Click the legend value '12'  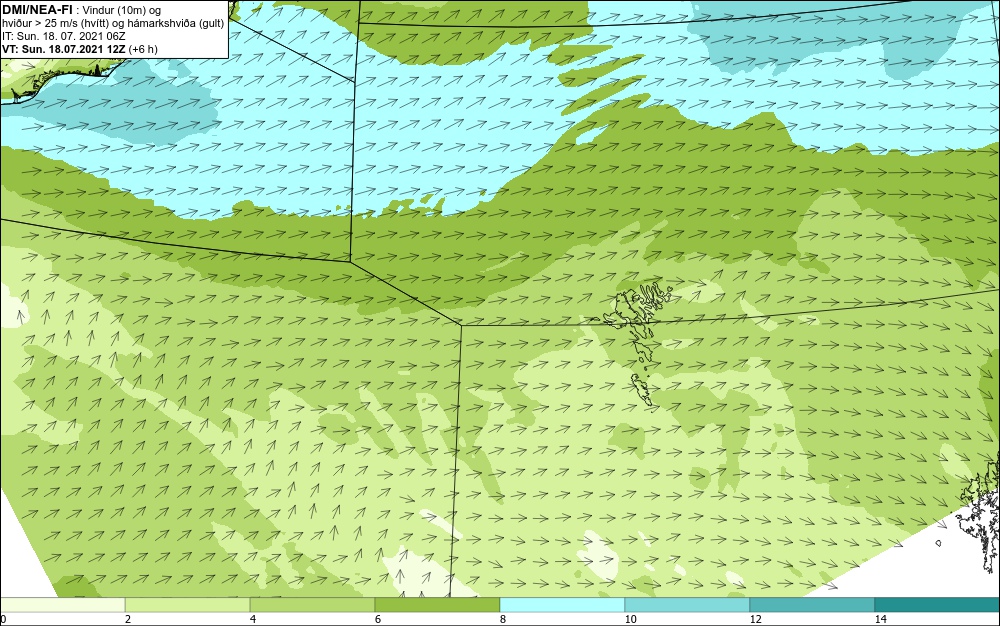(x=755, y=619)
